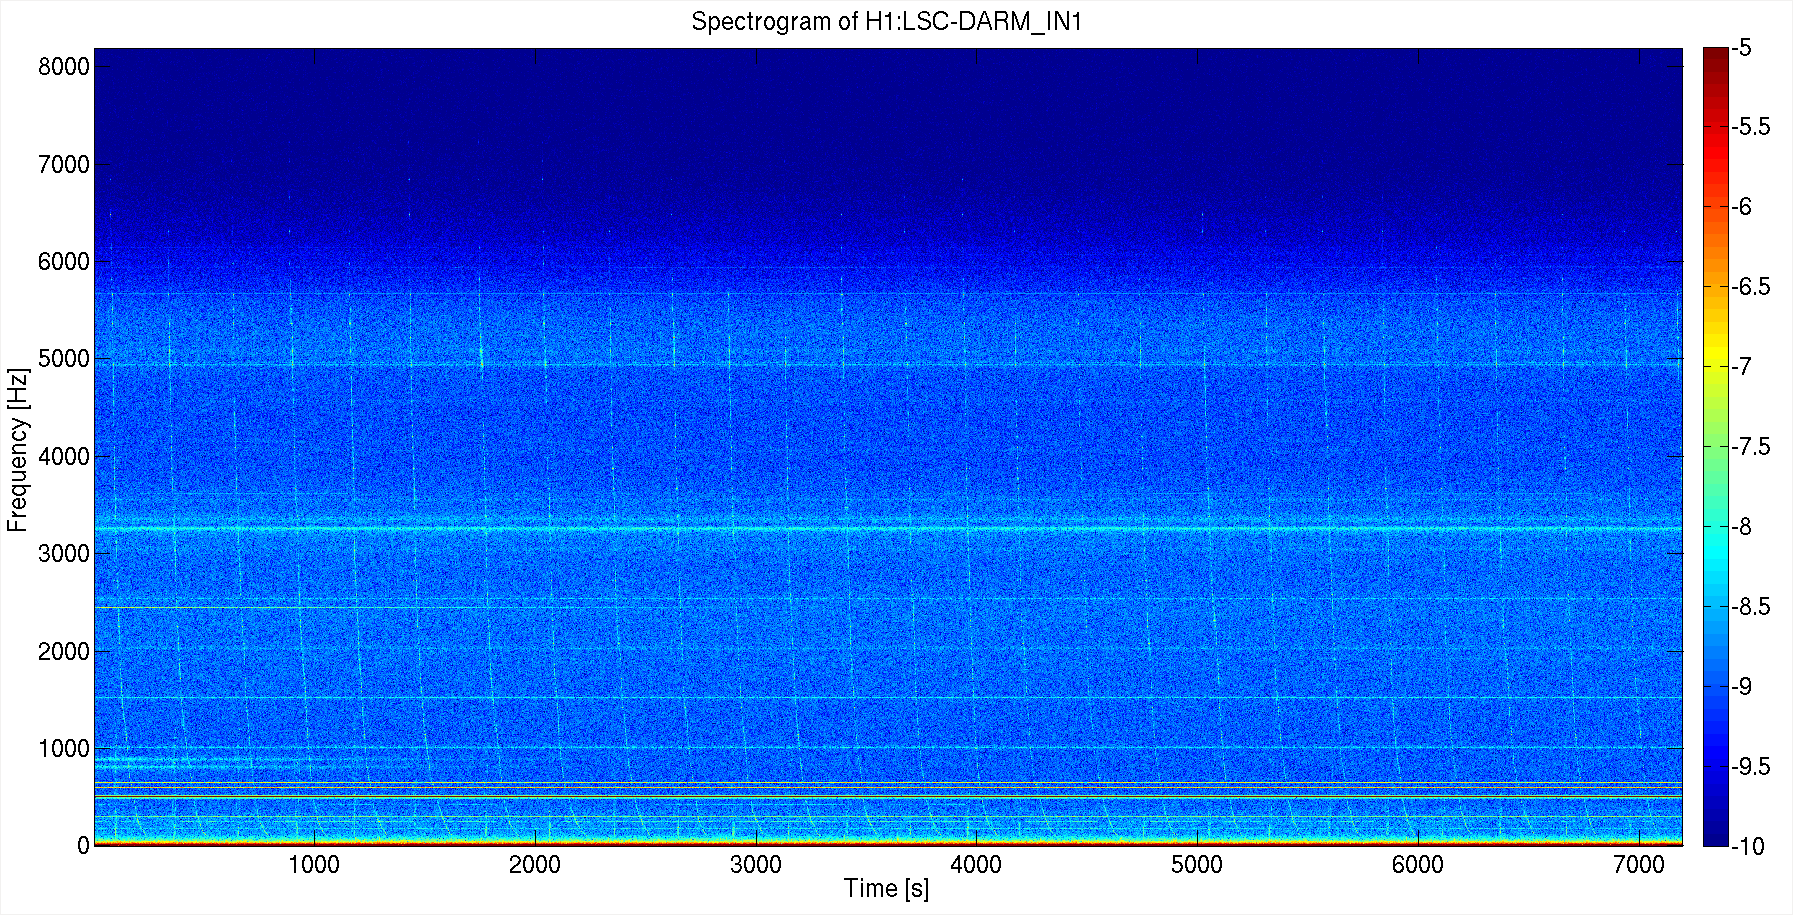Click the 6000 tick label on the time axis
The height and width of the screenshot is (915, 1793).
pyautogui.click(x=1418, y=865)
